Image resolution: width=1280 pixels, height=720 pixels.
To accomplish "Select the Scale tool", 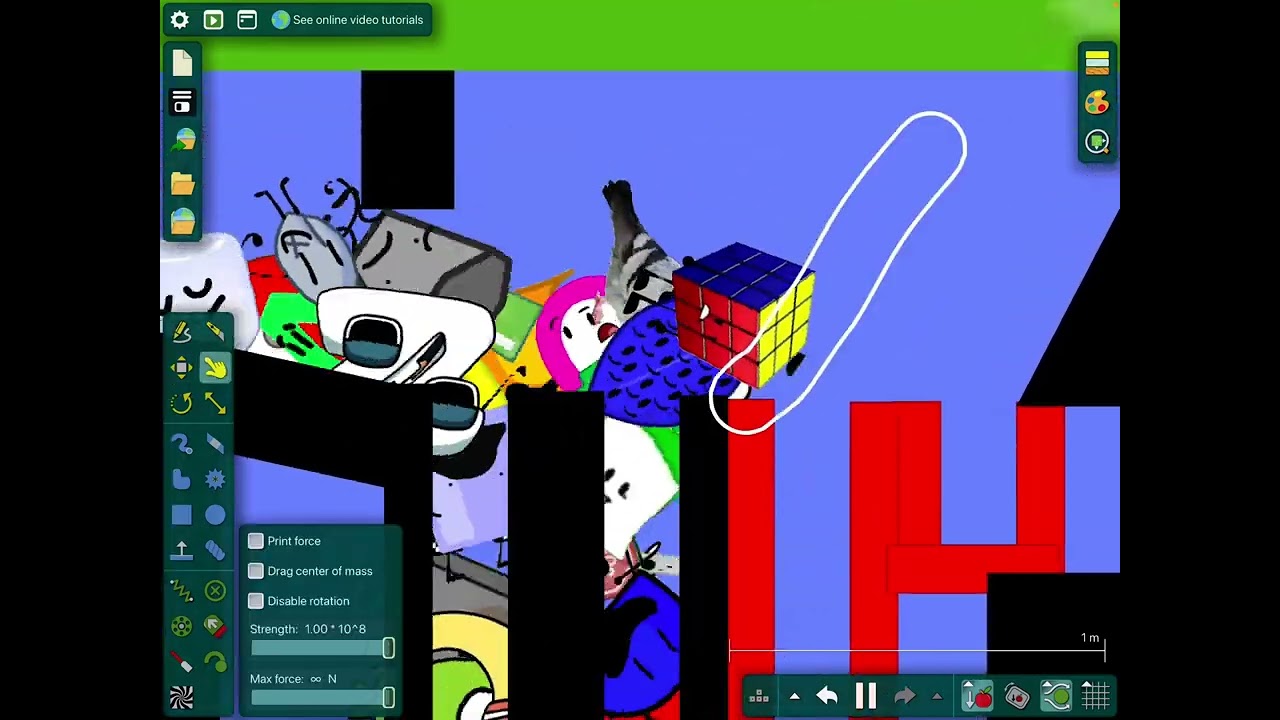I will pyautogui.click(x=215, y=403).
